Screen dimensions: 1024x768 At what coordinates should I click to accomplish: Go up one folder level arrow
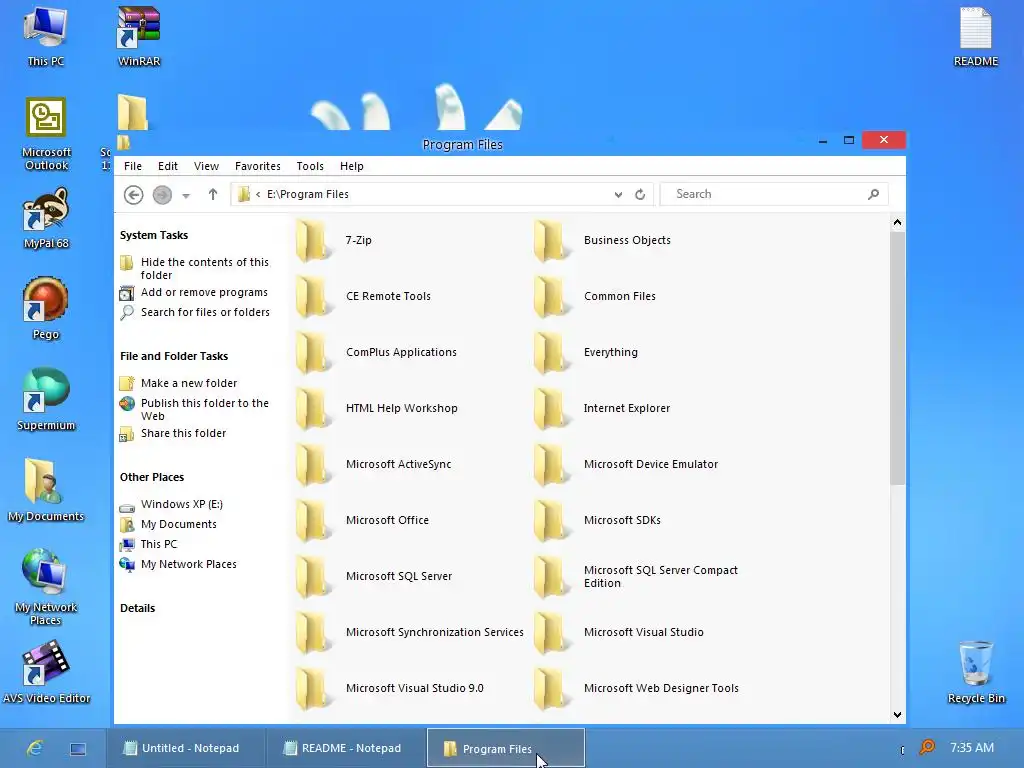click(213, 194)
